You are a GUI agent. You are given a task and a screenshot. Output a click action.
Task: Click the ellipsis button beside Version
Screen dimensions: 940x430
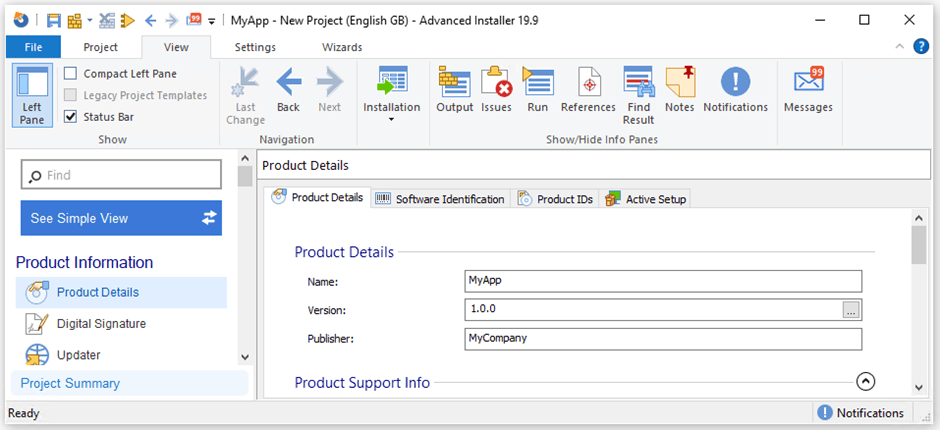point(851,310)
